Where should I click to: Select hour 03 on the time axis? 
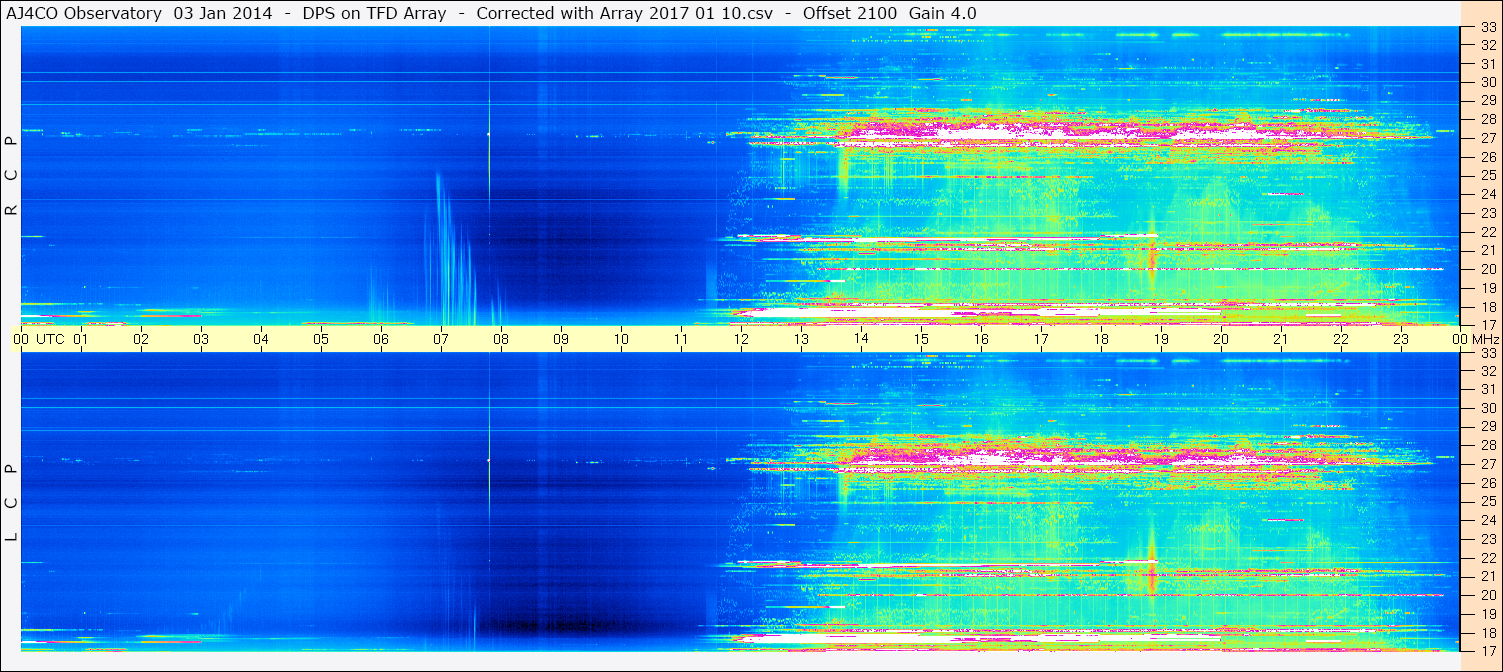pyautogui.click(x=201, y=339)
